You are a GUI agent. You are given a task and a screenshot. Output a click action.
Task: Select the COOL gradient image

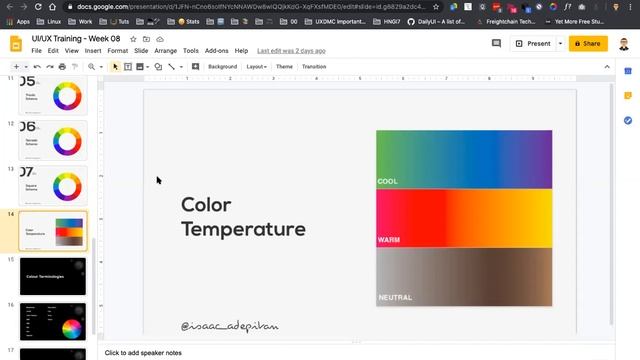point(464,159)
